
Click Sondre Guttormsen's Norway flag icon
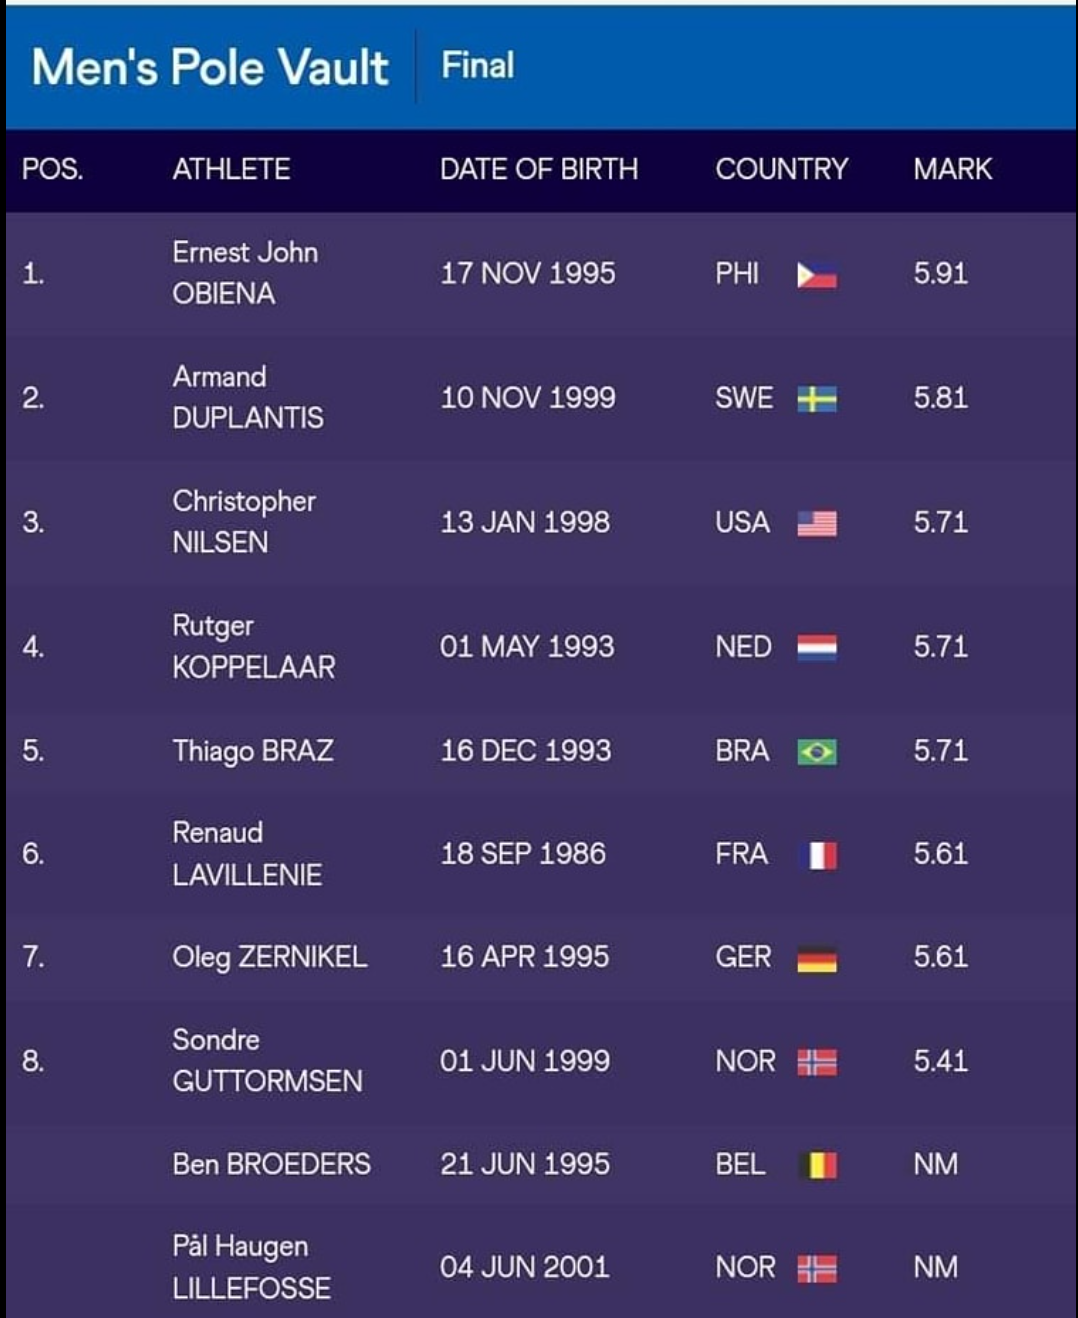pos(816,1062)
